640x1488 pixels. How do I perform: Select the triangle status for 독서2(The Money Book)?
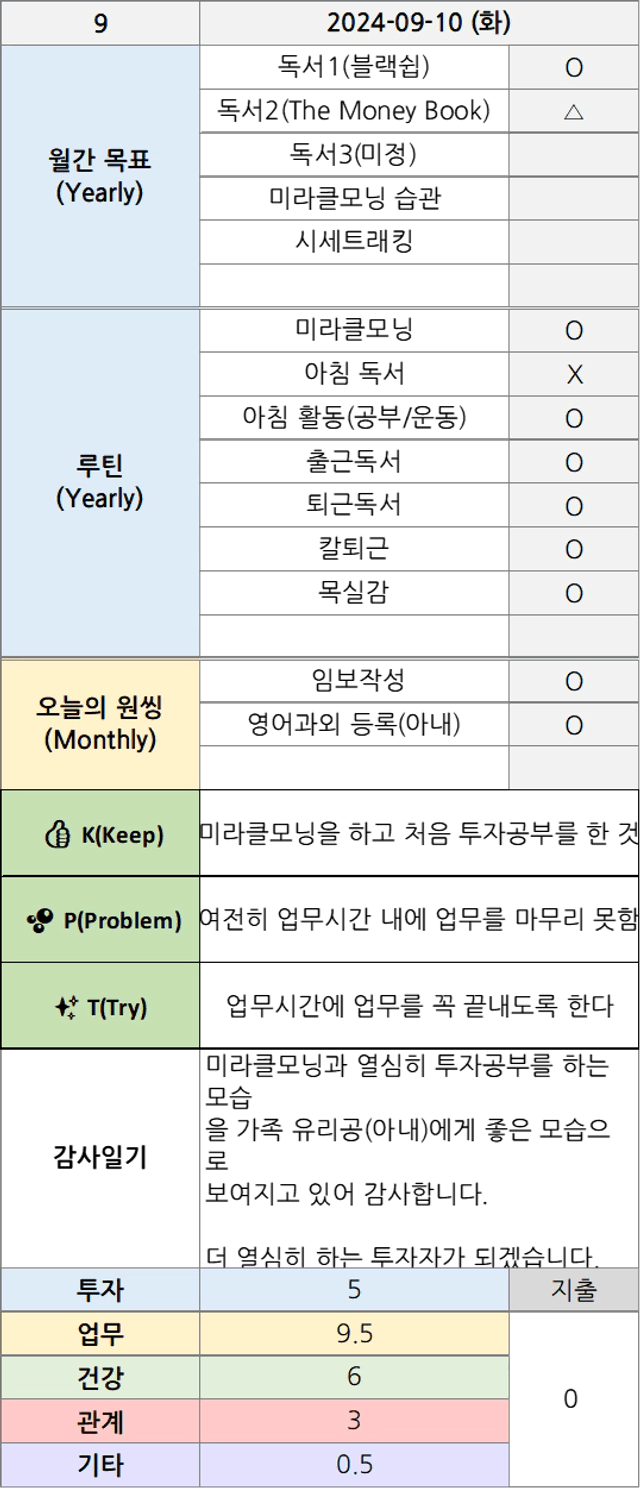pos(574,111)
